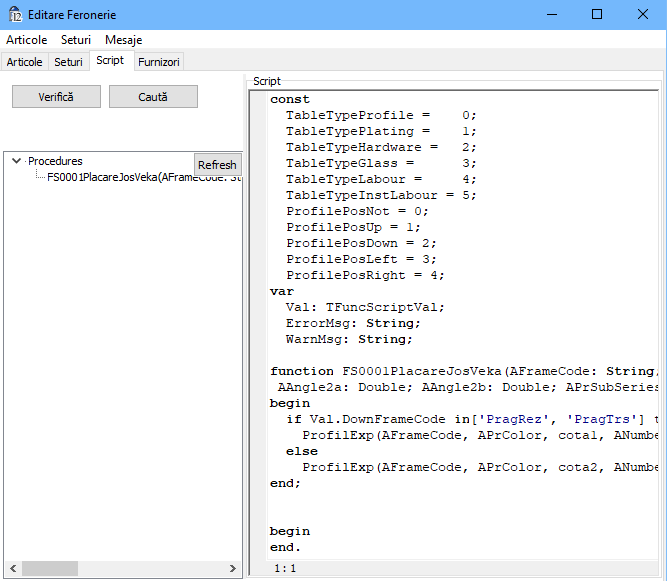Collapse the Procedures tree node
Image resolution: width=667 pixels, height=581 pixels.
pos(17,161)
